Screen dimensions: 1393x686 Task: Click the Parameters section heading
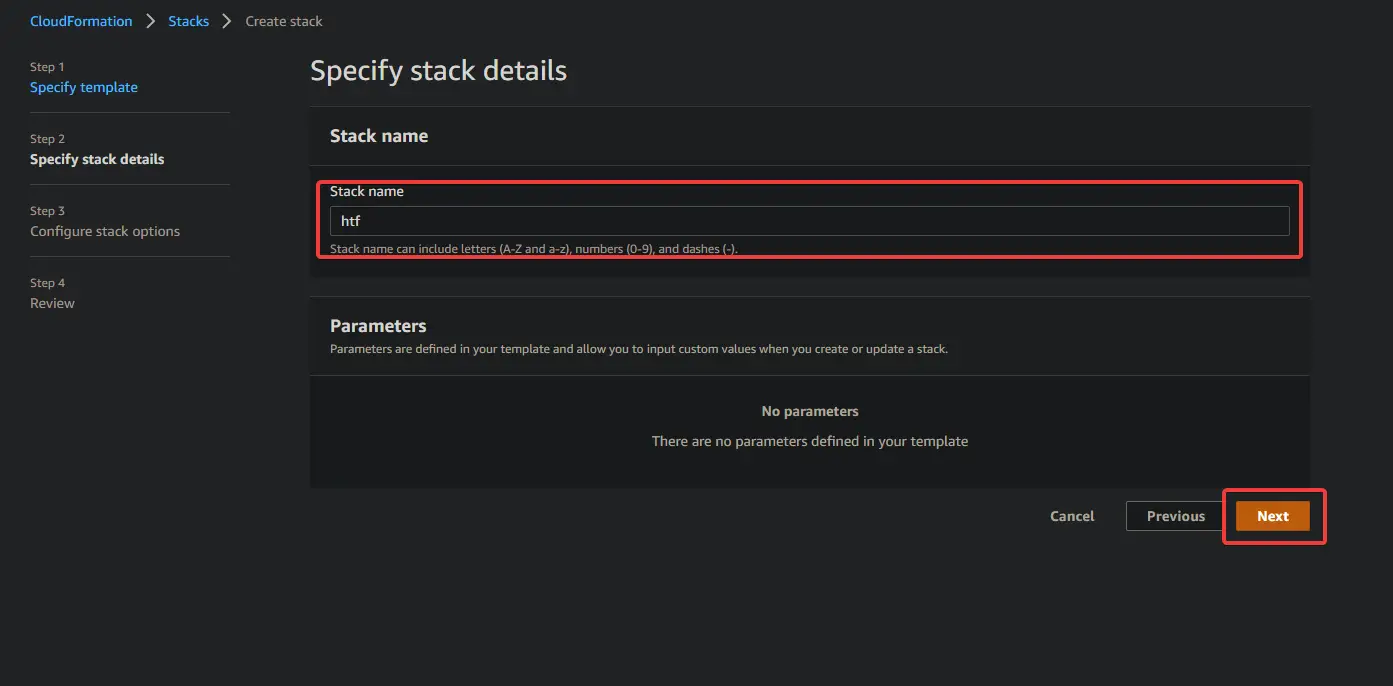[378, 325]
